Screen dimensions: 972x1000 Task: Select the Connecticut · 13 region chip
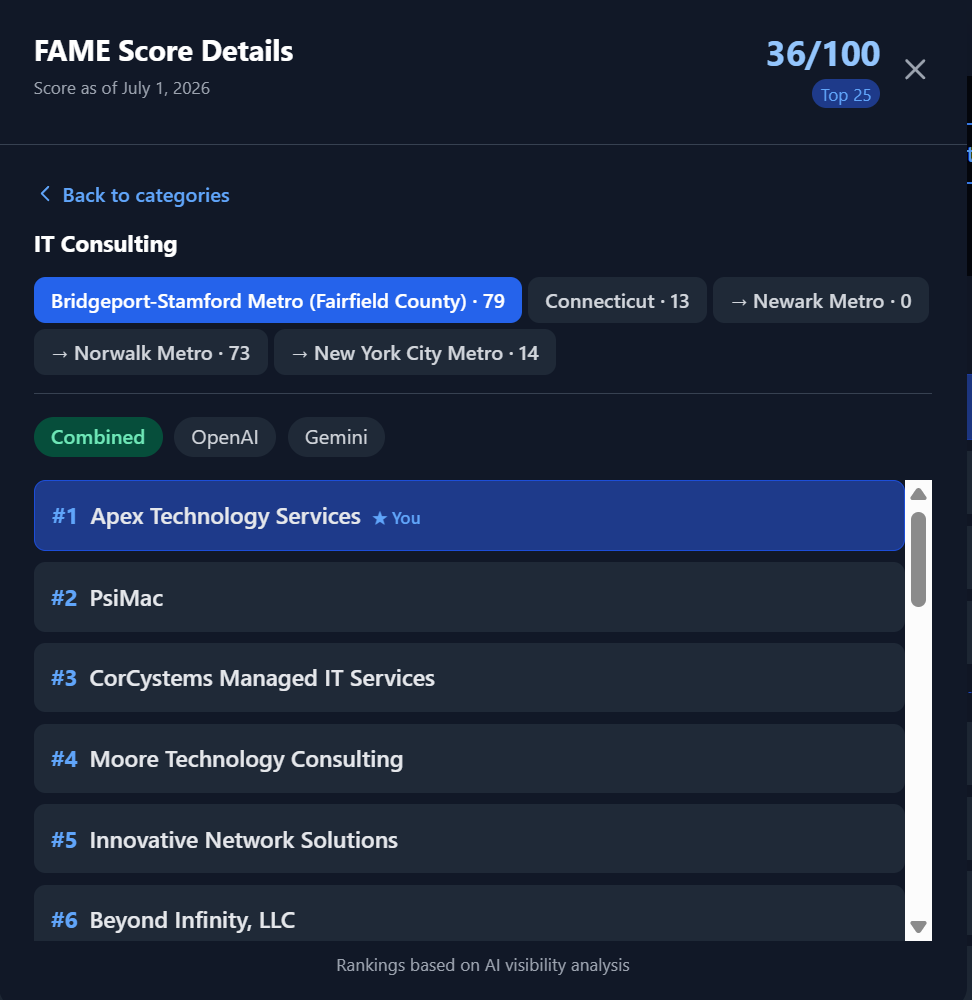tap(617, 300)
